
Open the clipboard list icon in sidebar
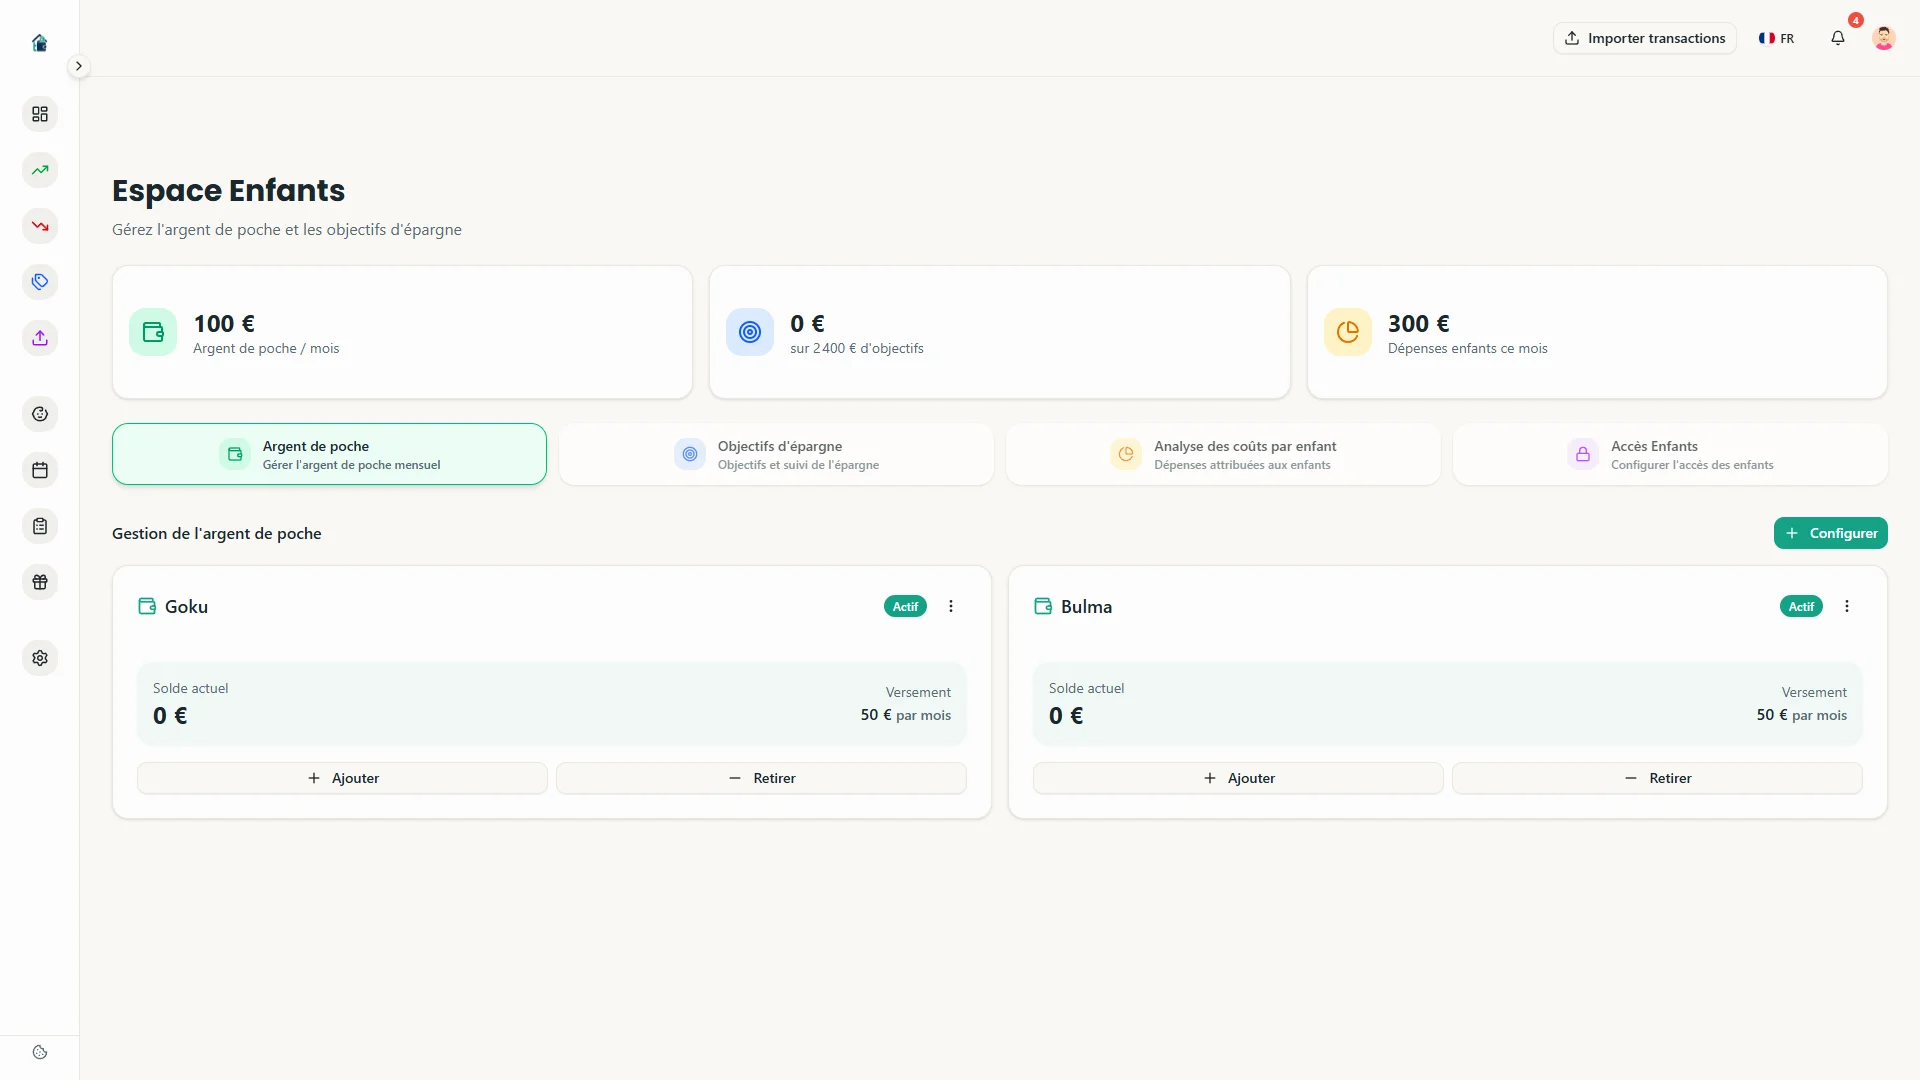click(x=40, y=526)
